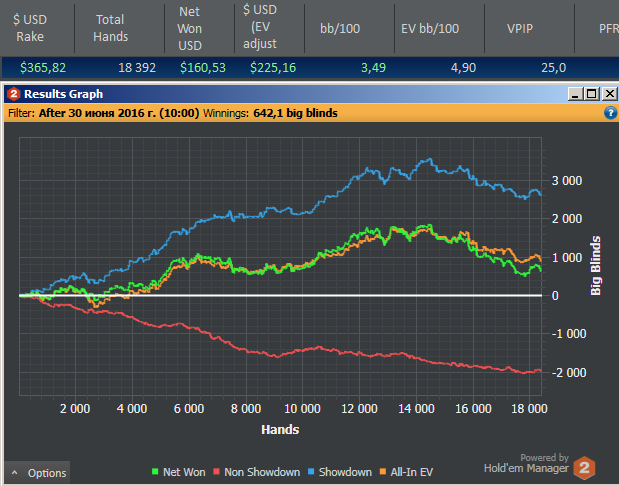Image resolution: width=619 pixels, height=486 pixels.
Task: Click the blue help question mark icon
Action: (x=610, y=113)
